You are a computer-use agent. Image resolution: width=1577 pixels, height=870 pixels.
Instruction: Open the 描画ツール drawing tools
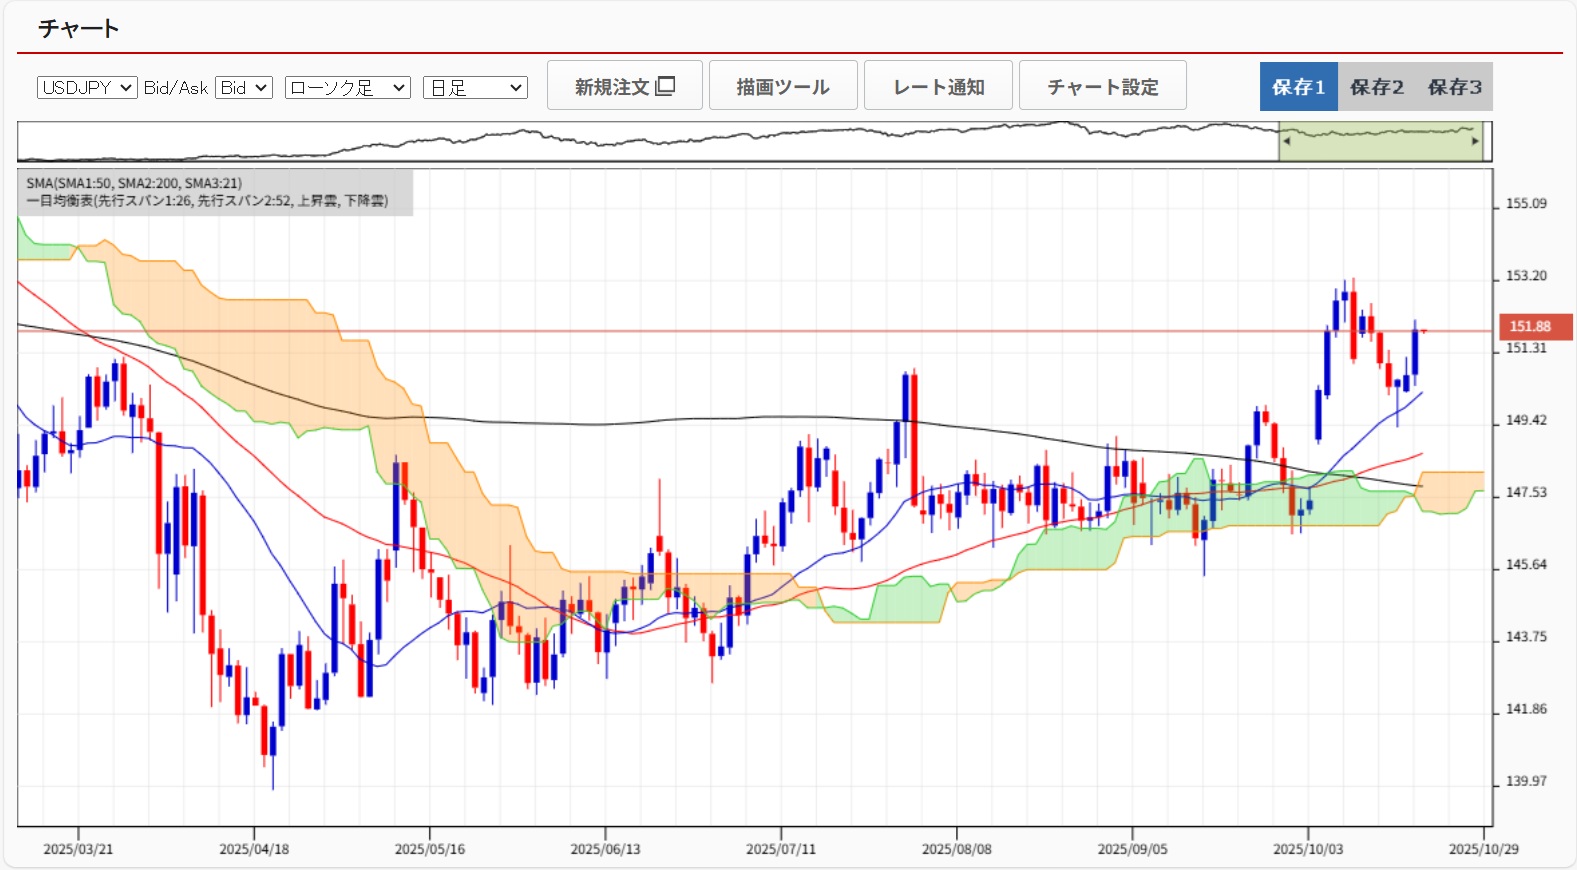pos(782,86)
